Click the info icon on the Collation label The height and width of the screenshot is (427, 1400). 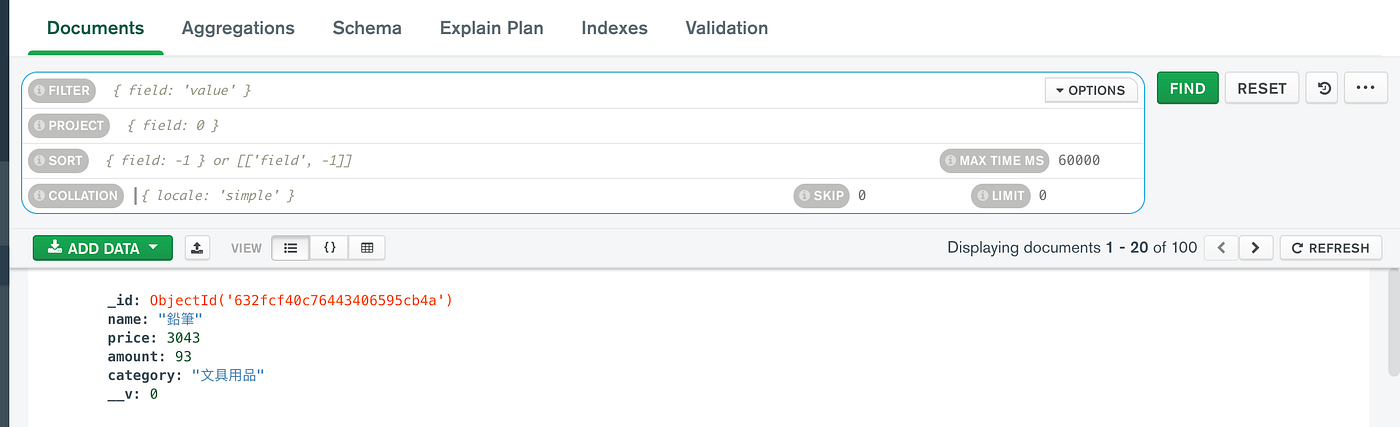(x=40, y=196)
